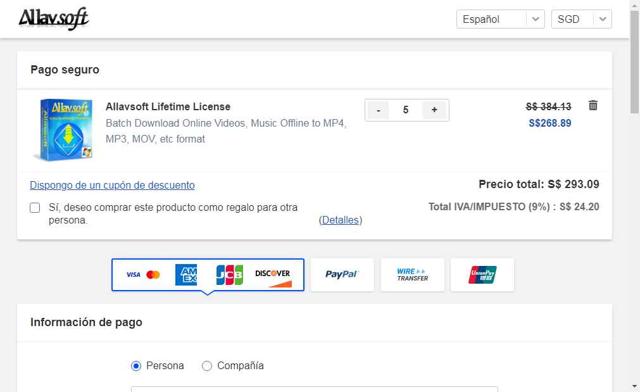640x392 pixels.
Task: Click the discounted price S$268.89
Action: coord(550,123)
